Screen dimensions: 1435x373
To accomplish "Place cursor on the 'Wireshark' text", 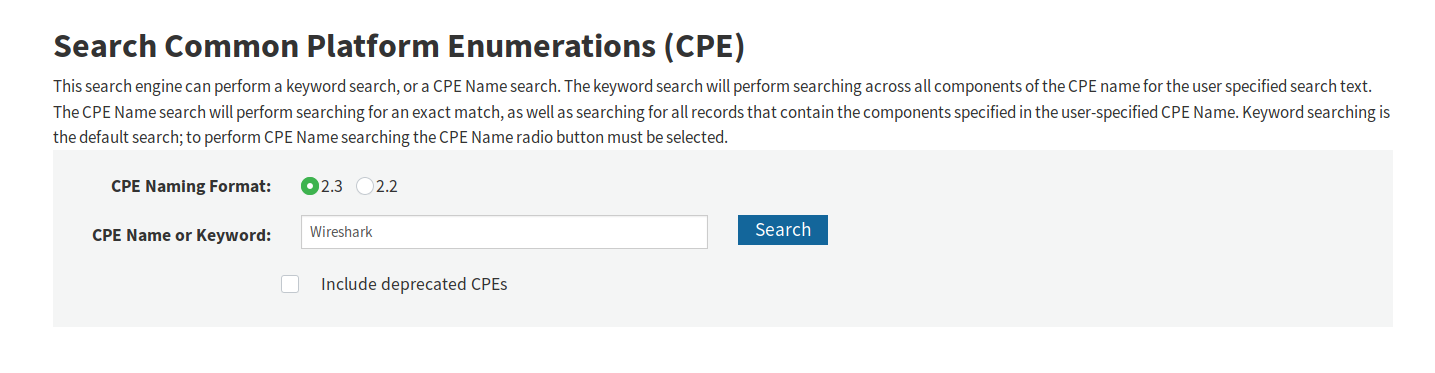I will 341,232.
